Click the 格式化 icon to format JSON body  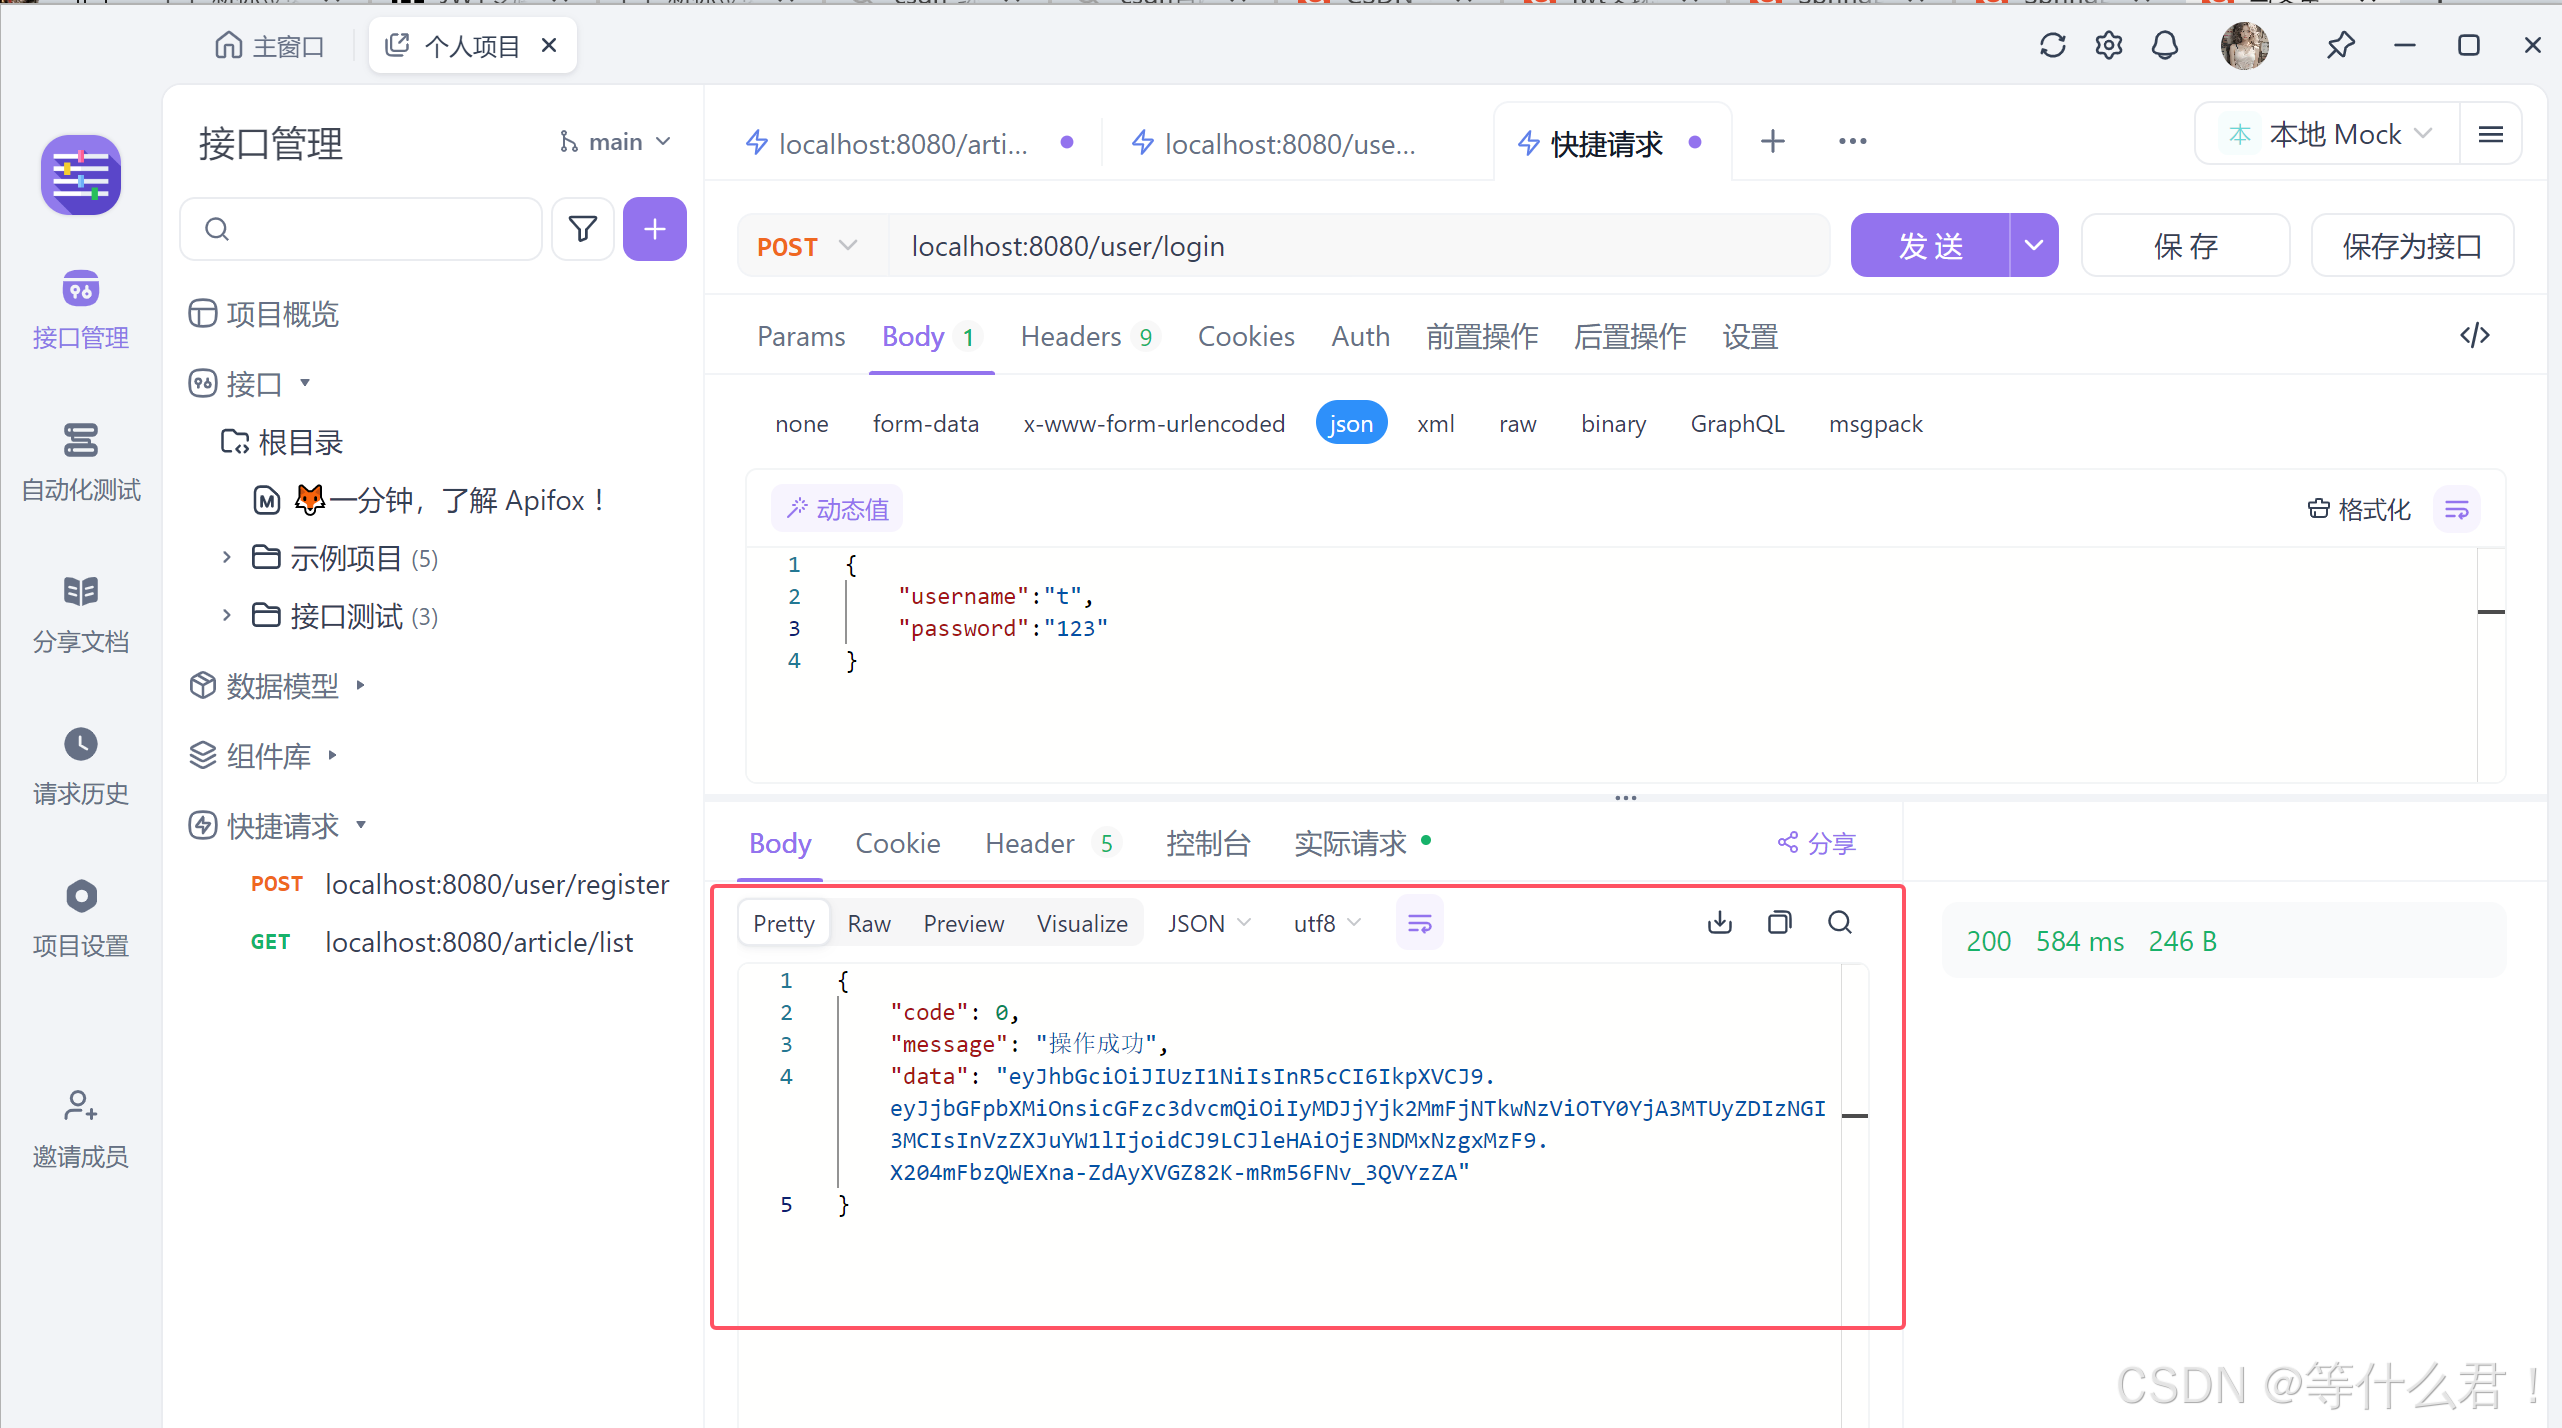pos(2360,508)
